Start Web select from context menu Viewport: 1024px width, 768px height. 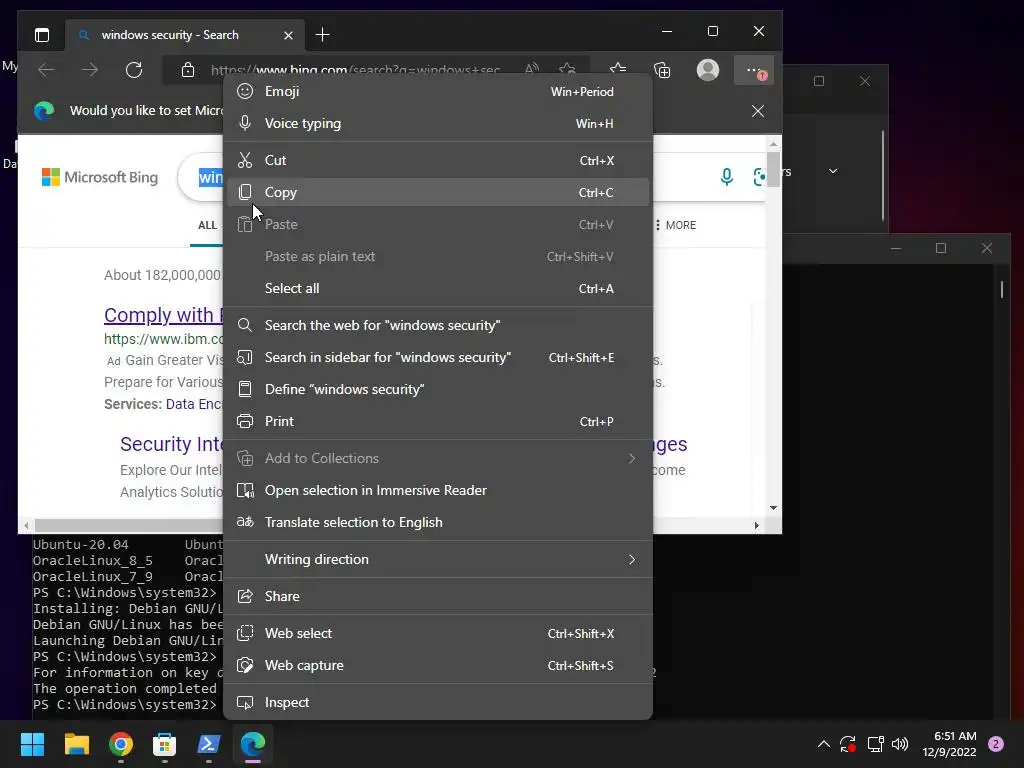(x=438, y=633)
